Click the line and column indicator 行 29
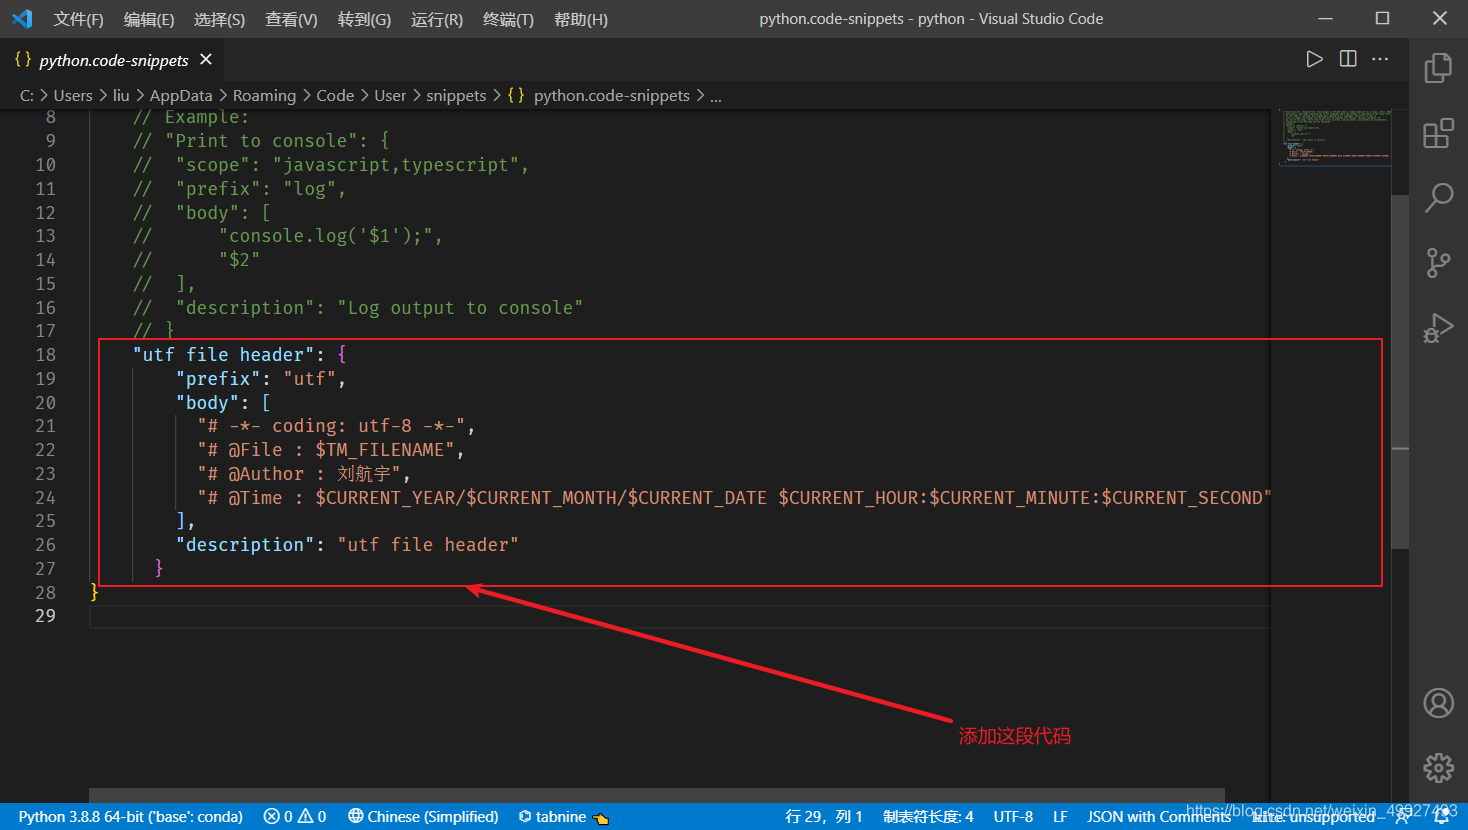 824,817
